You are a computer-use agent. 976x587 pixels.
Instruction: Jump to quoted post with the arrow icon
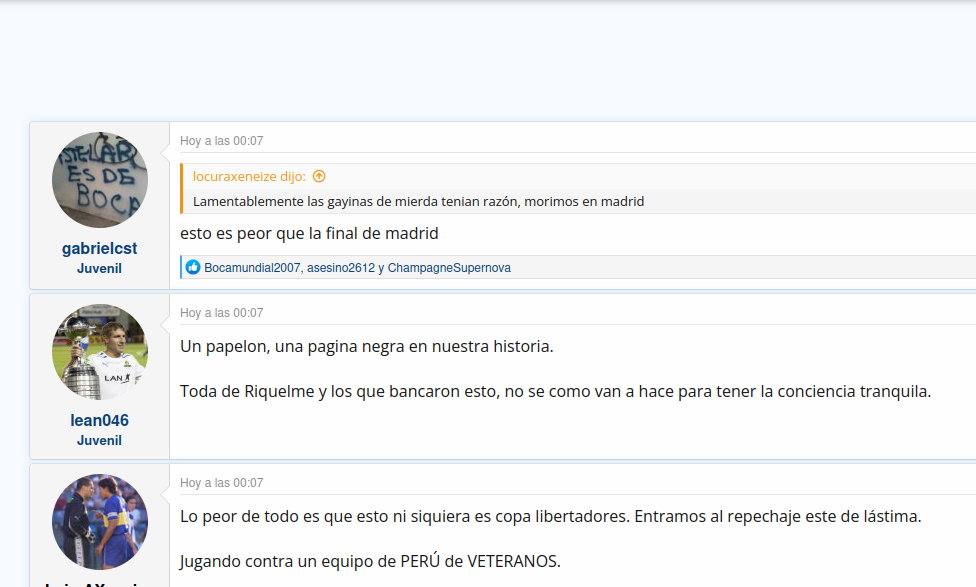tap(319, 176)
